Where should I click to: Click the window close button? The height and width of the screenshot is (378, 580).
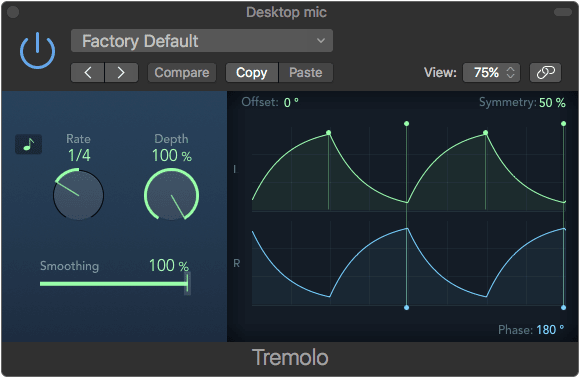pos(13,12)
